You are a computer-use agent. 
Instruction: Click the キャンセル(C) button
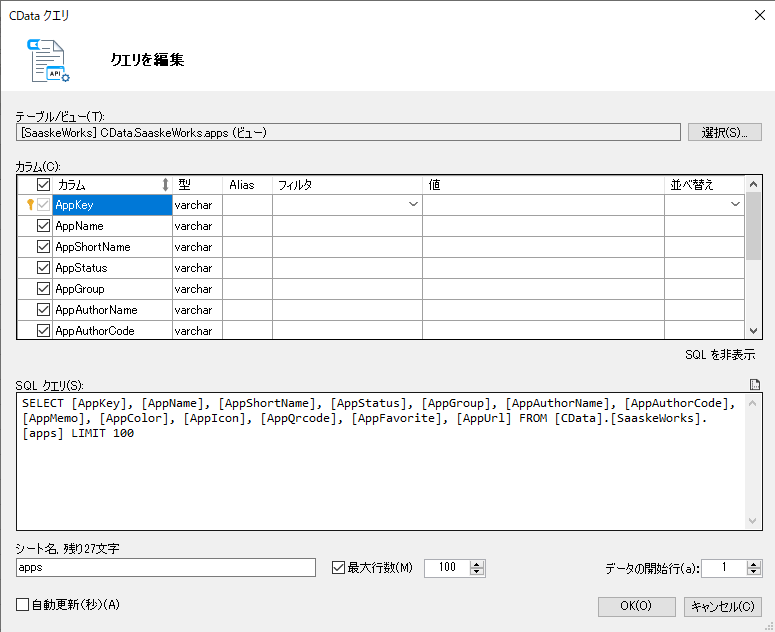click(723, 606)
